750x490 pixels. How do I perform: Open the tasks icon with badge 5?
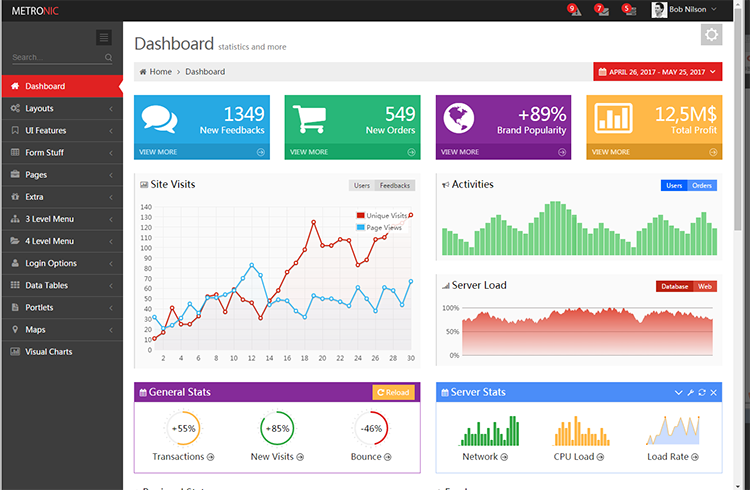click(x=628, y=10)
